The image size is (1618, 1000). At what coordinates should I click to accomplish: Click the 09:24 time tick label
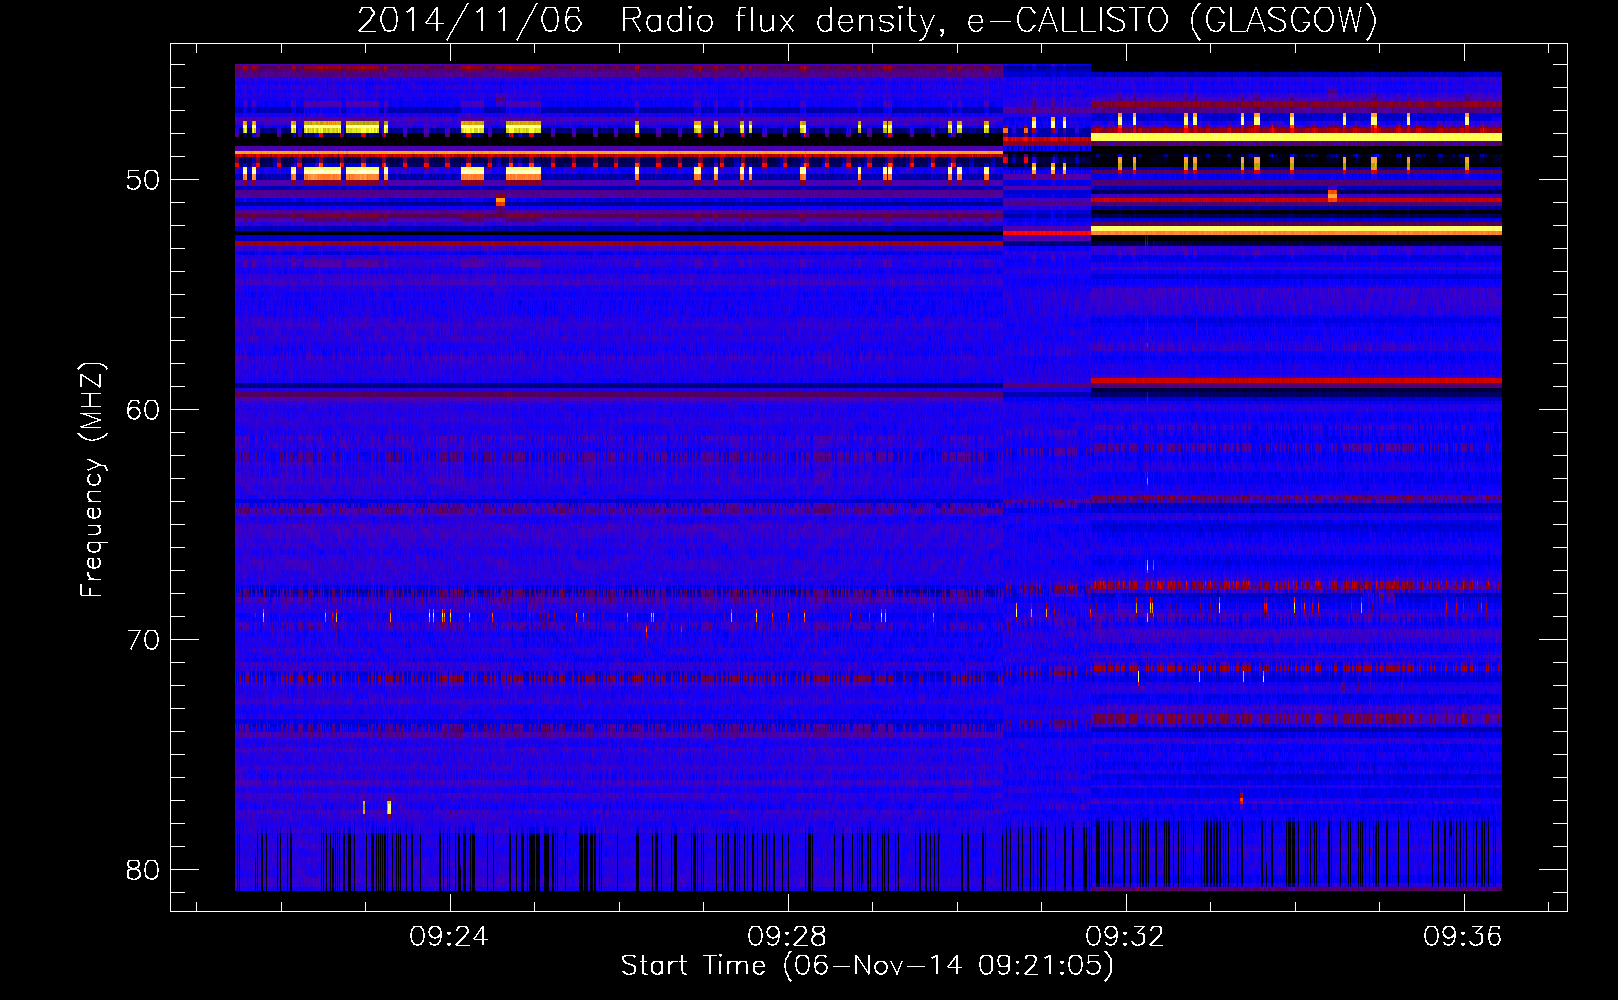click(449, 936)
